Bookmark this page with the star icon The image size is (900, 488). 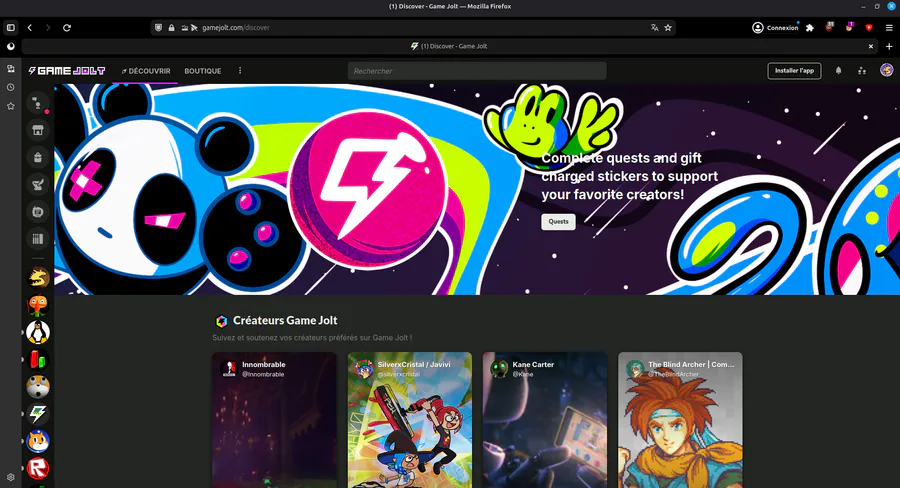coord(668,28)
